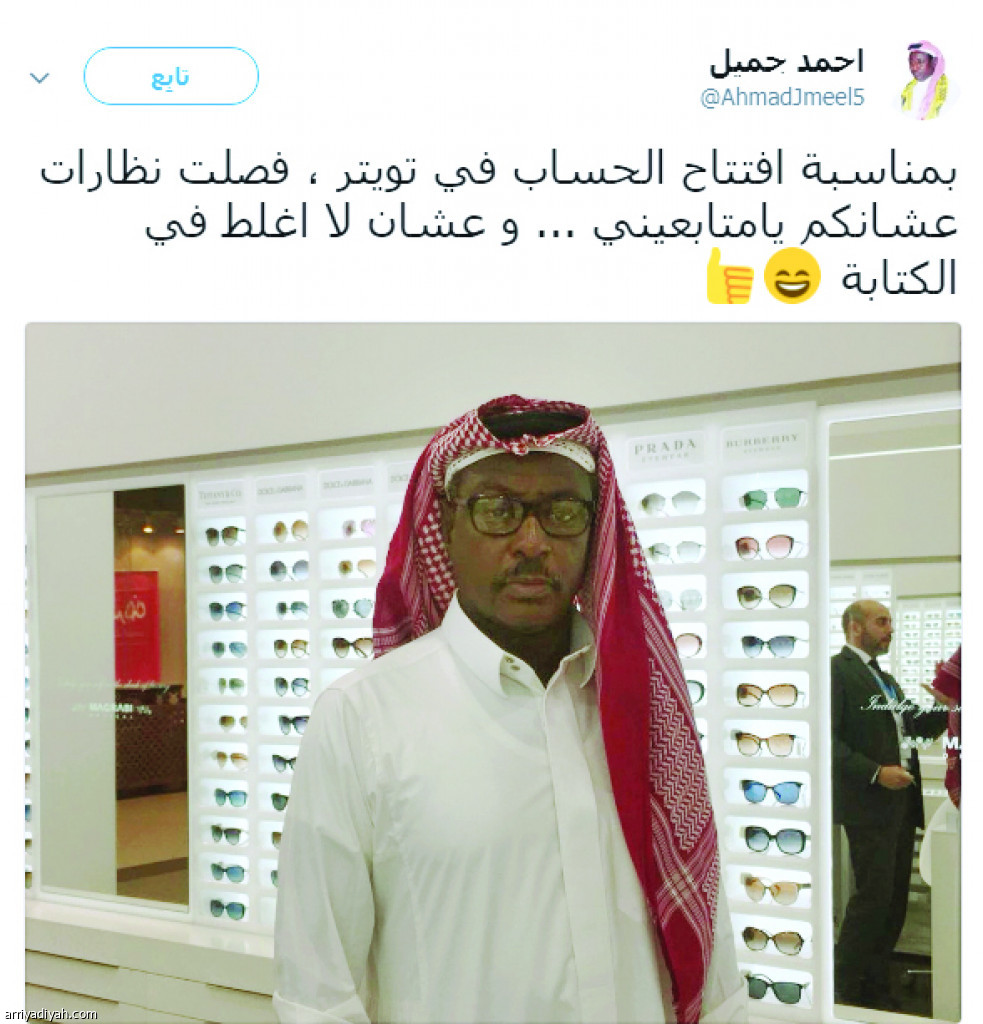Click the تابع follow button
The image size is (983, 1024).
tap(171, 76)
